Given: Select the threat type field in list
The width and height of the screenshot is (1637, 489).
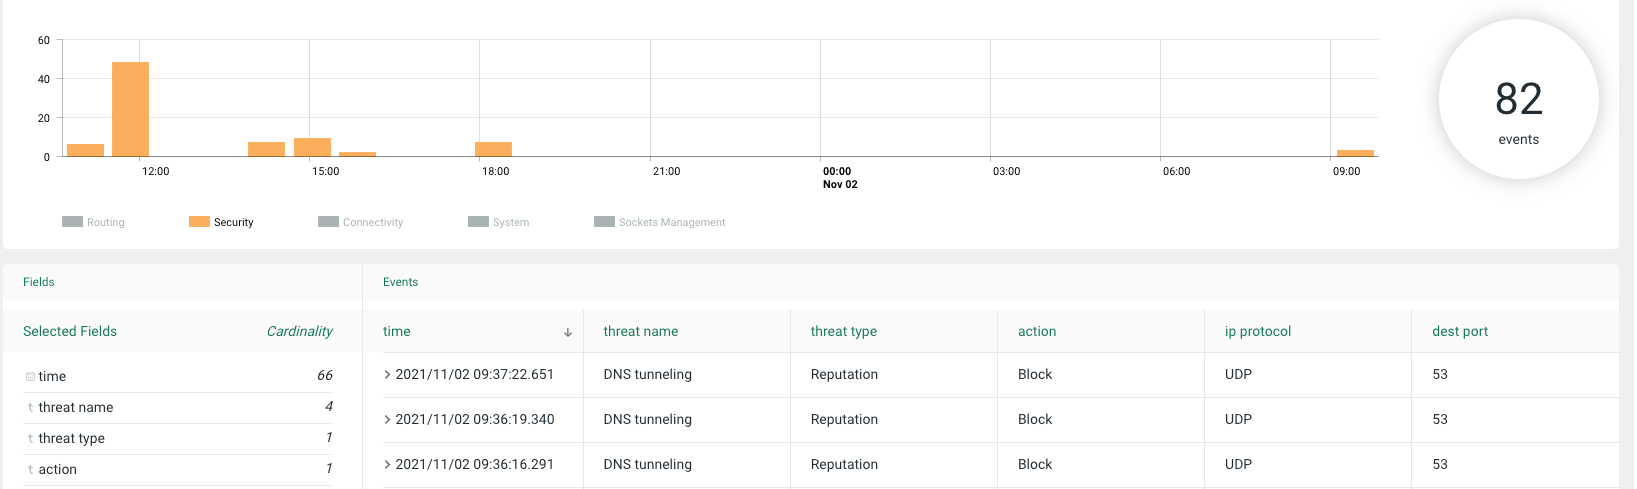Looking at the screenshot, I should point(178,438).
